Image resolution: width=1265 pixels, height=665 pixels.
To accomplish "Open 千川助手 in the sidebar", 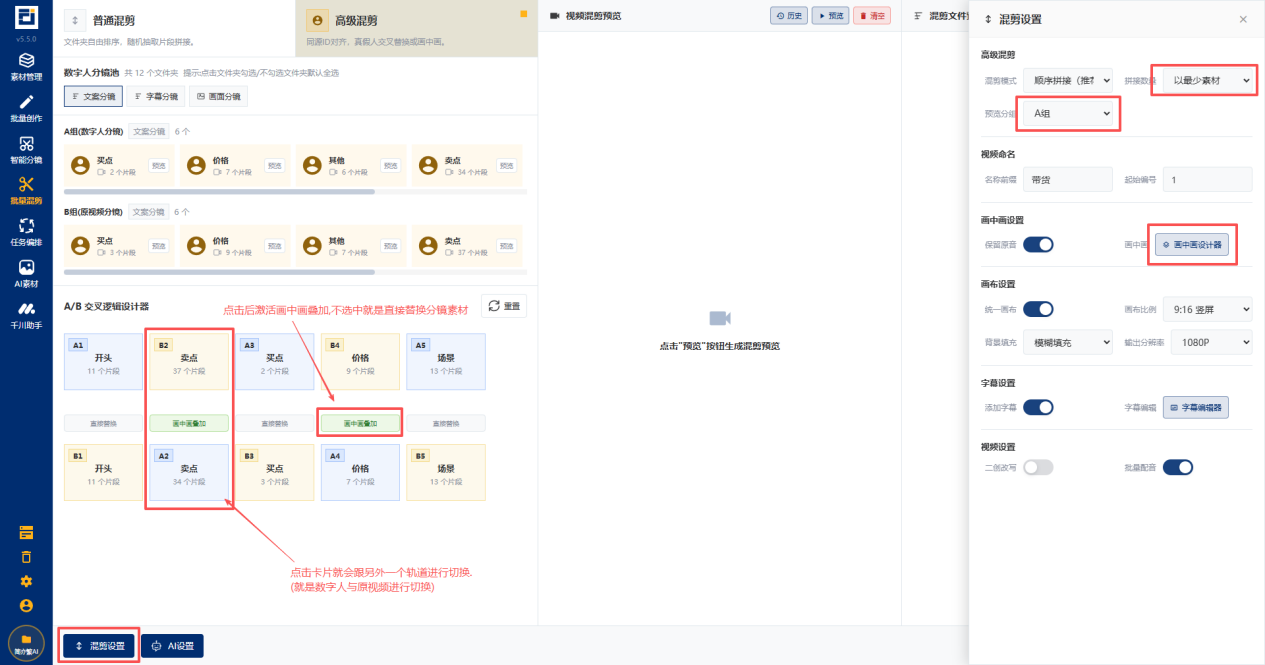I will click(26, 316).
